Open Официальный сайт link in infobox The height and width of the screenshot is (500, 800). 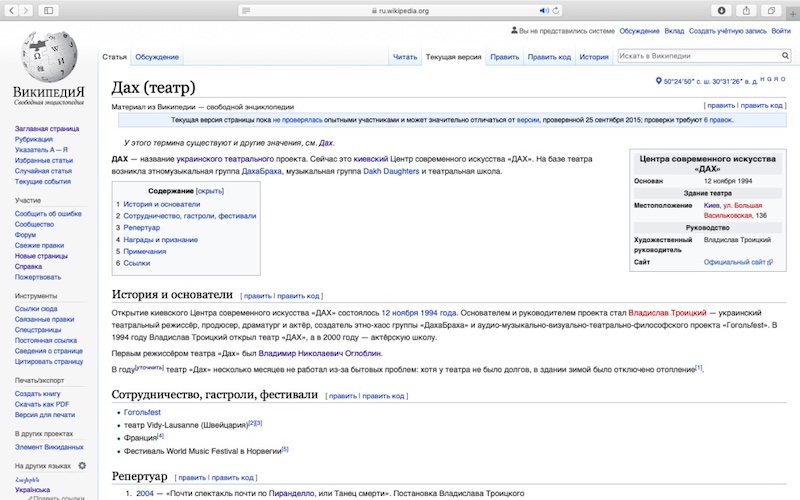[x=735, y=262]
